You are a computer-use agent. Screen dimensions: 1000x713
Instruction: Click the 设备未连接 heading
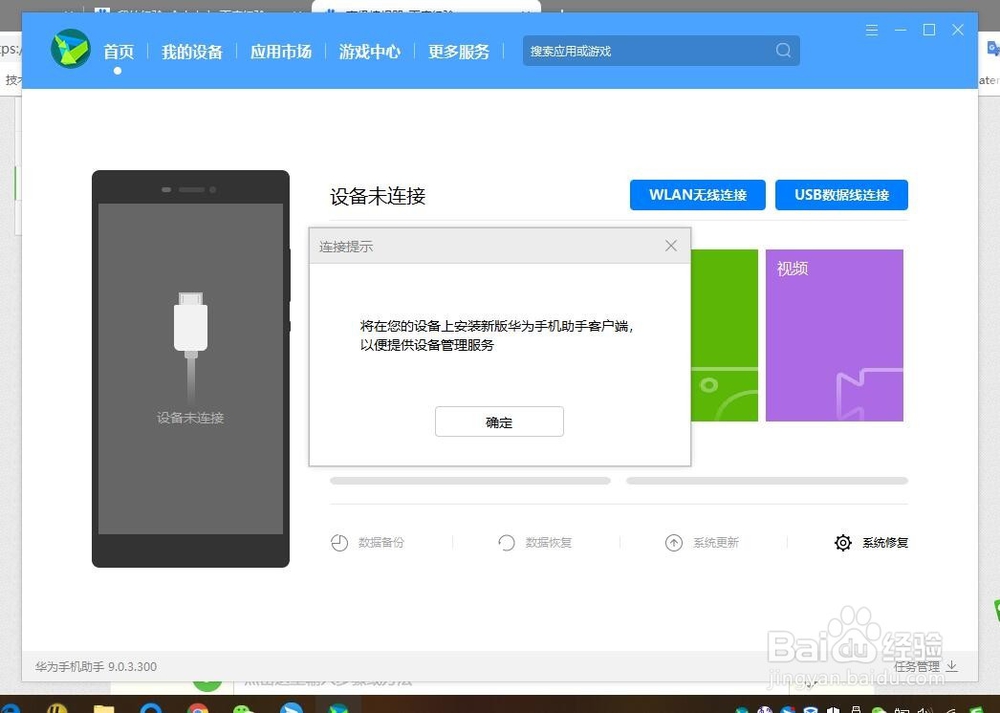point(378,196)
